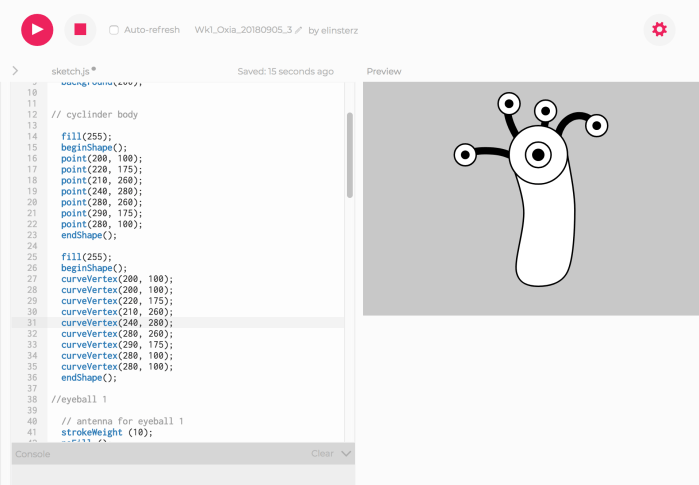Click sketch title Wk1_Oxia_20180905_3

[x=243, y=30]
